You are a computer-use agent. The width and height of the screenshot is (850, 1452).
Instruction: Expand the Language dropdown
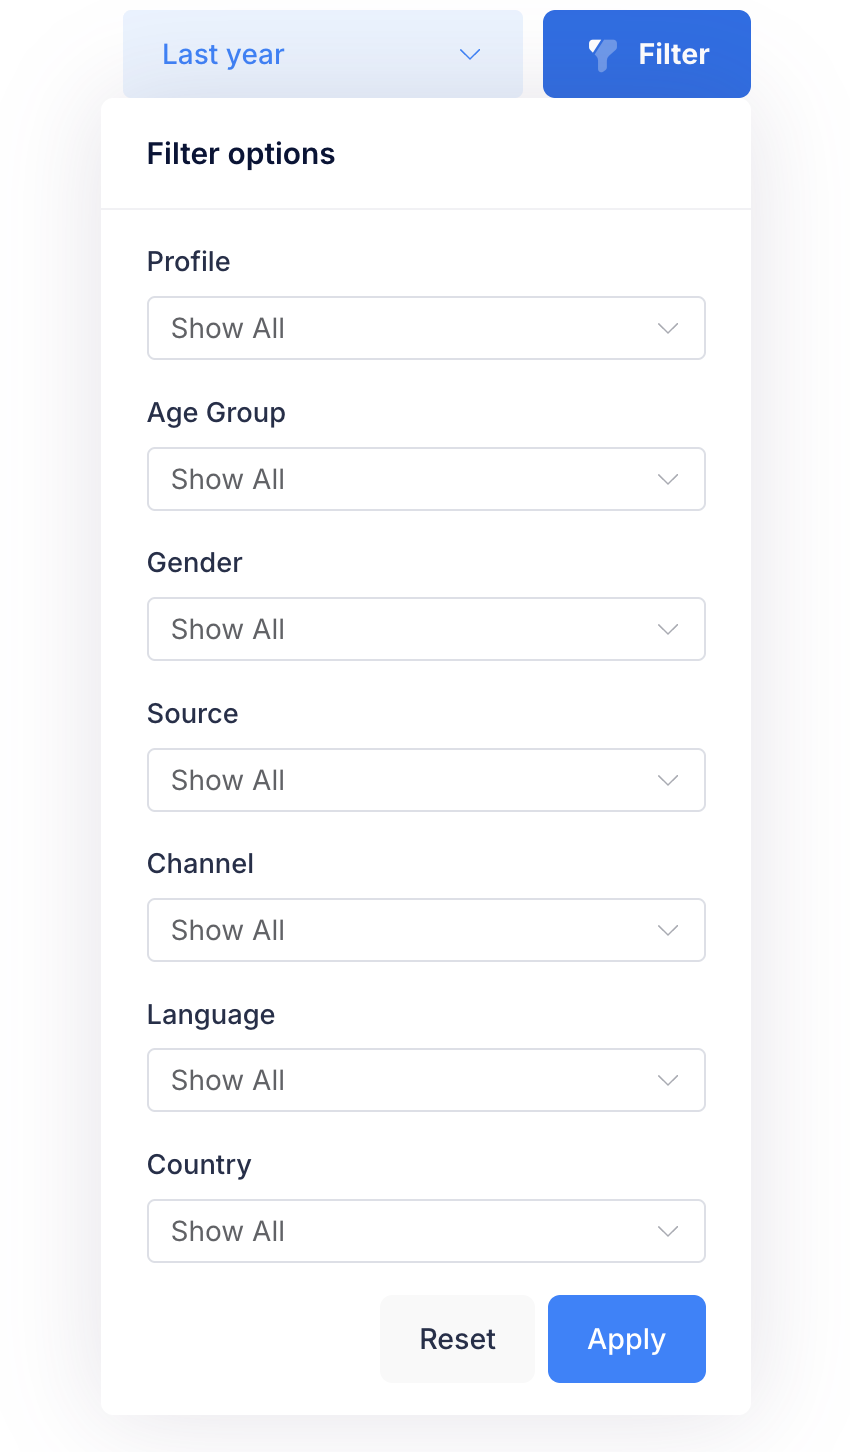pyautogui.click(x=426, y=1080)
